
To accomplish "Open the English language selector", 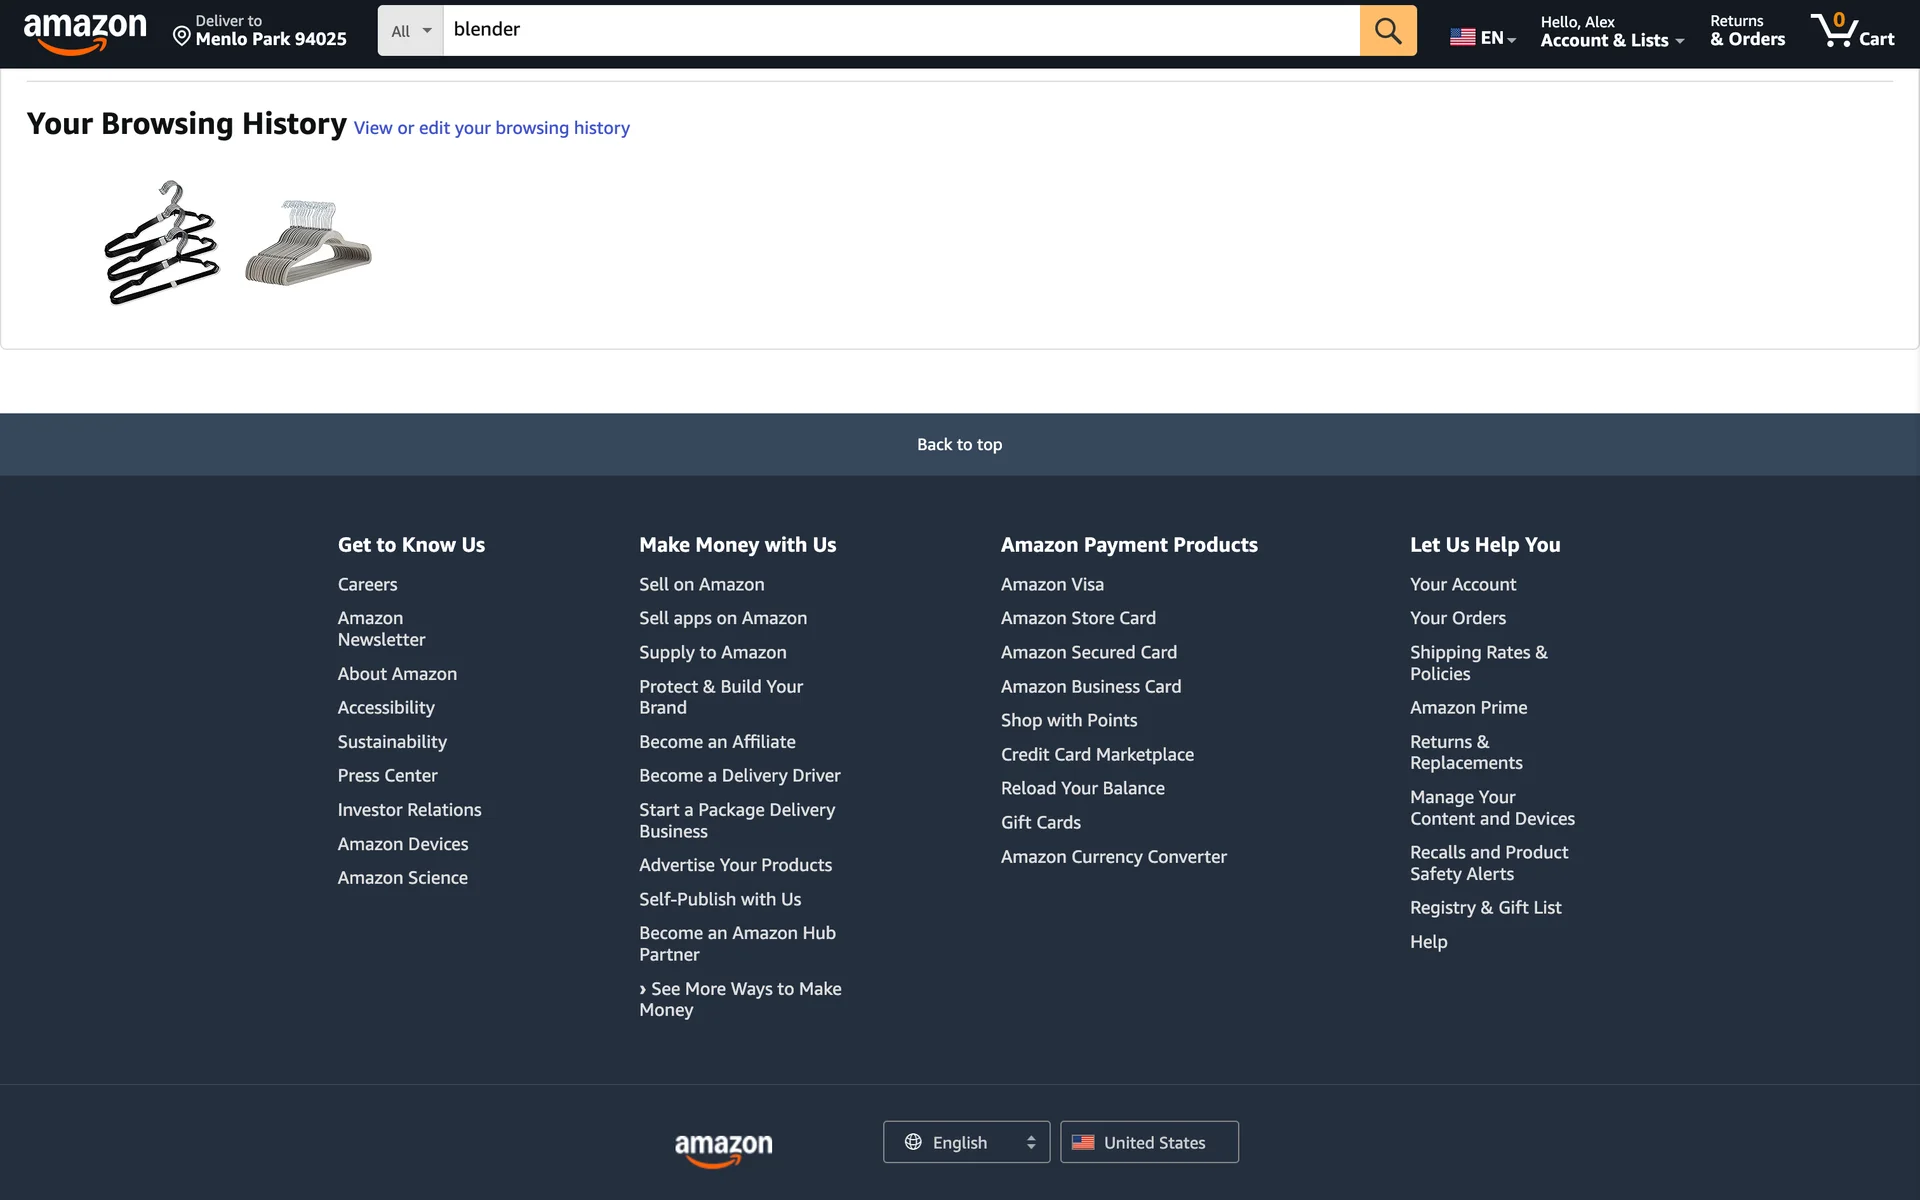I will [x=966, y=1142].
